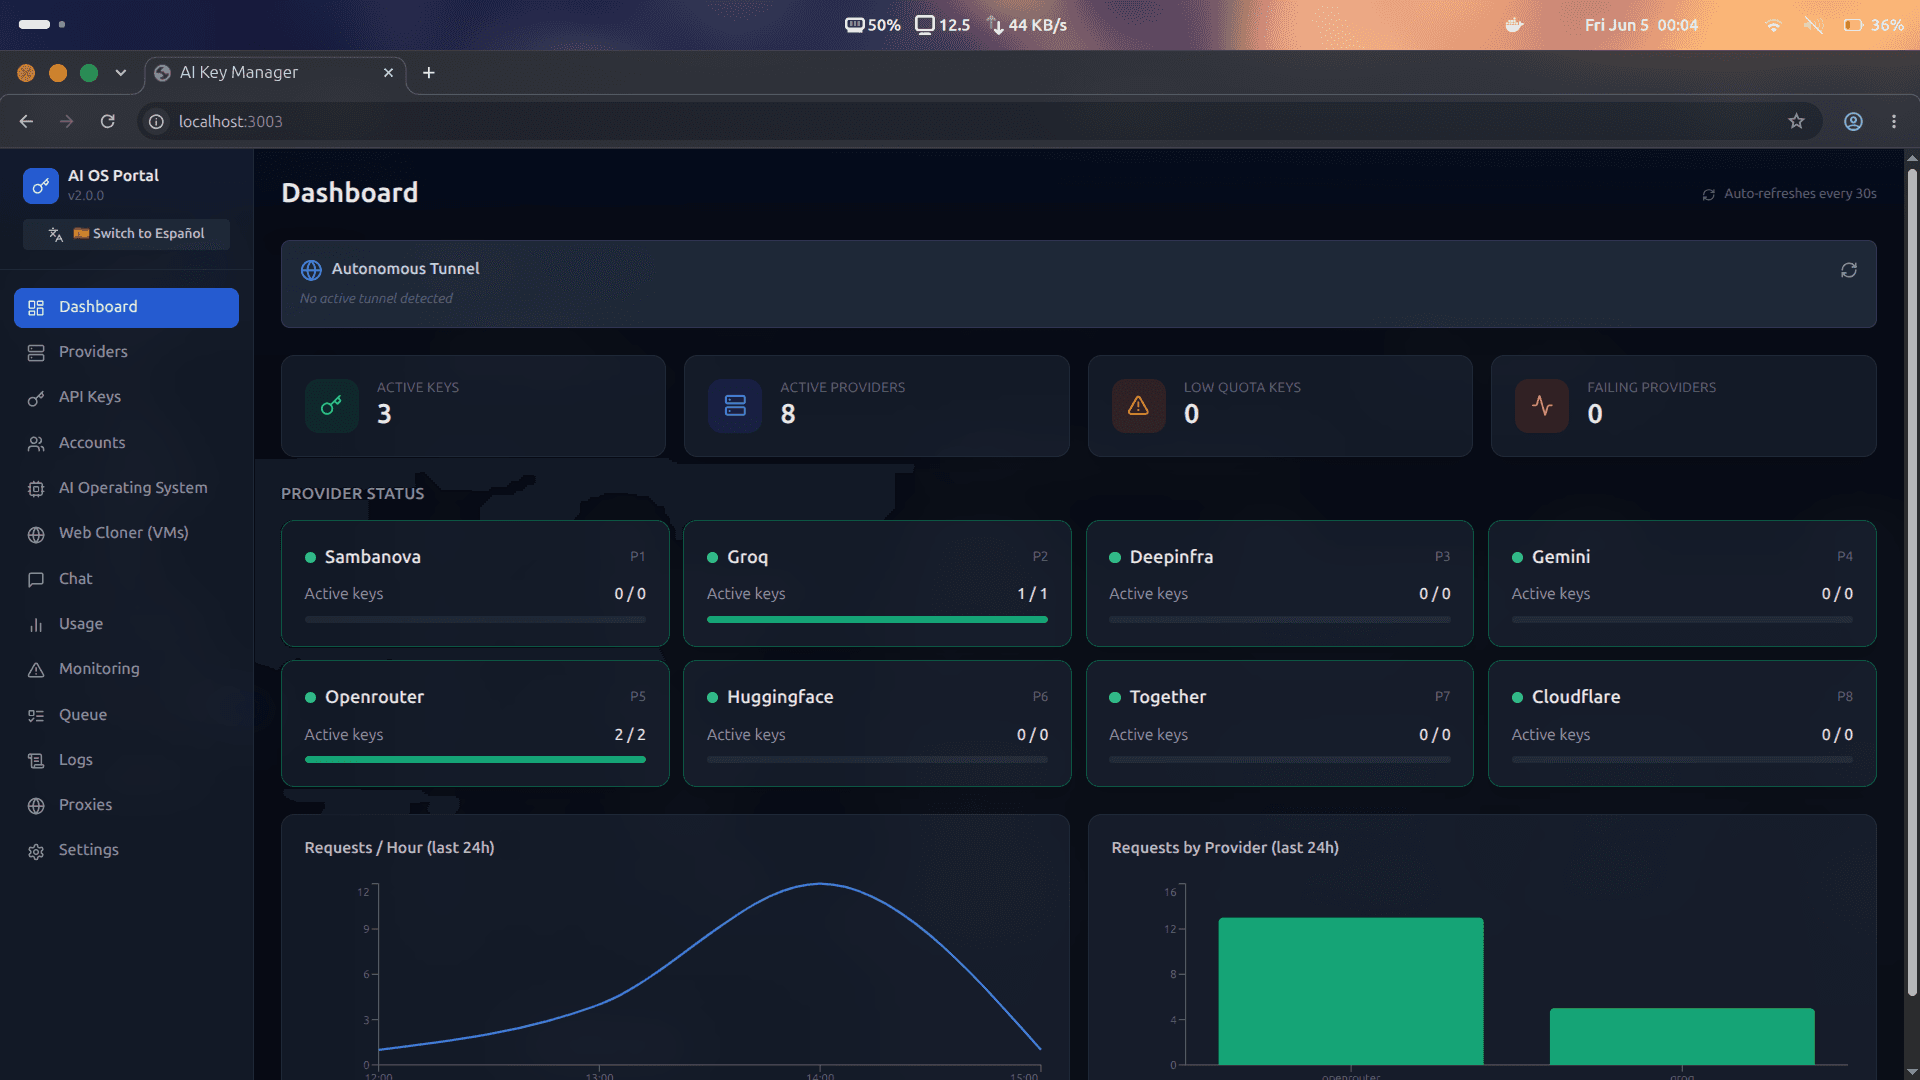This screenshot has height=1080, width=1920.
Task: Click the Providers sidebar server icon
Action: coord(36,353)
